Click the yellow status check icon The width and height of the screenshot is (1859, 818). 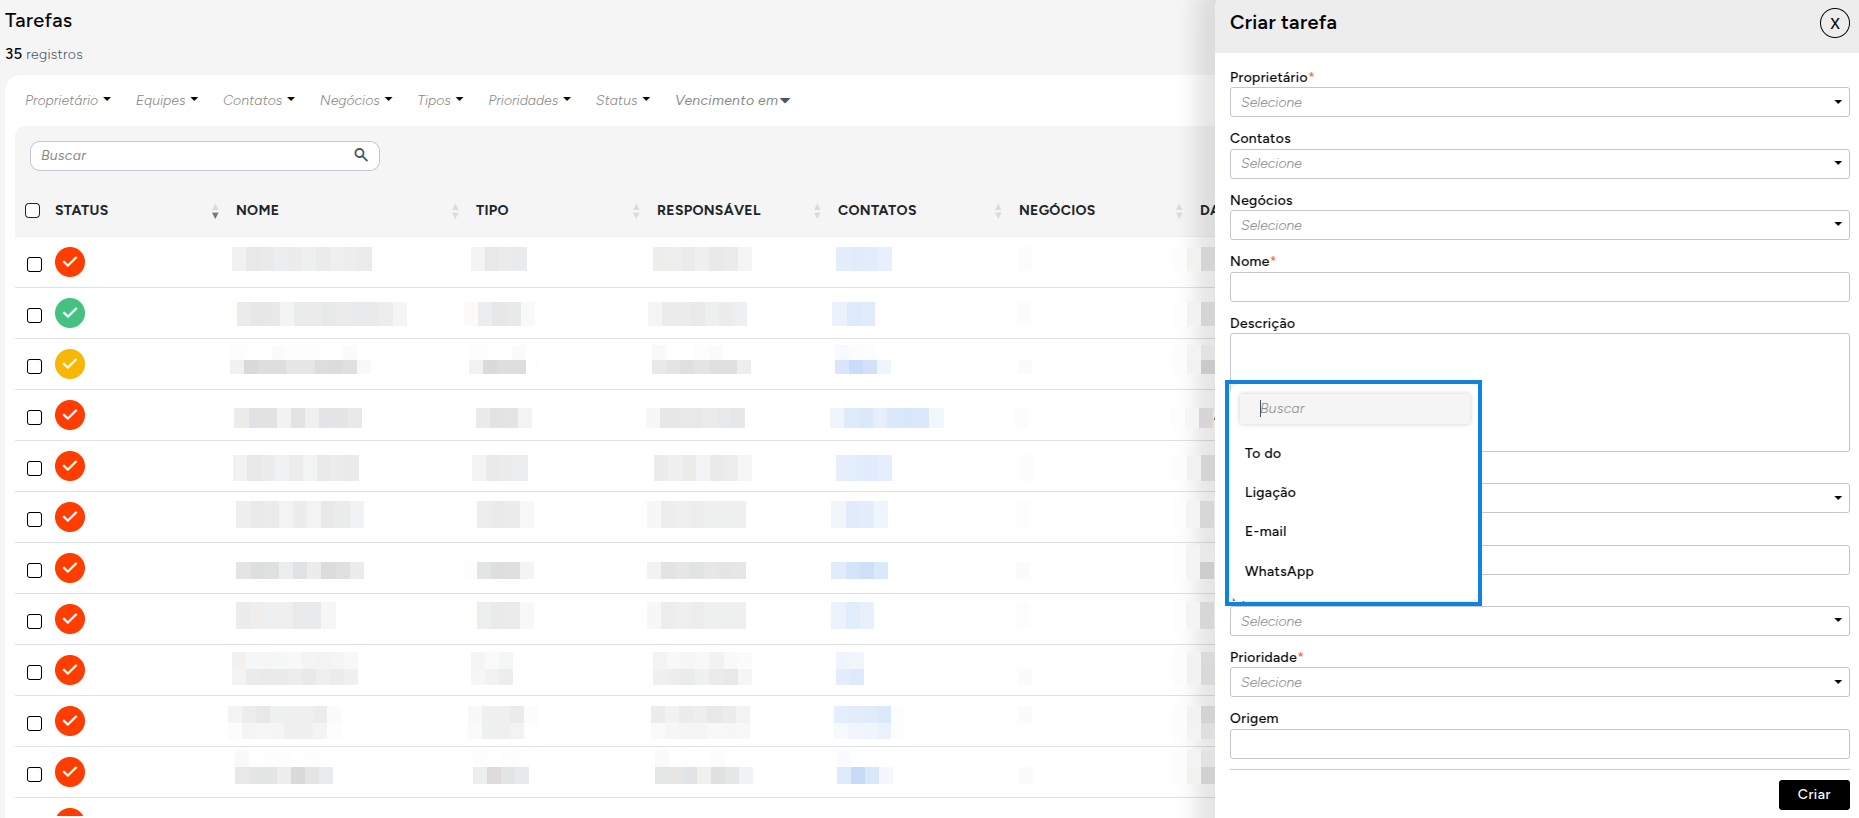tap(70, 364)
